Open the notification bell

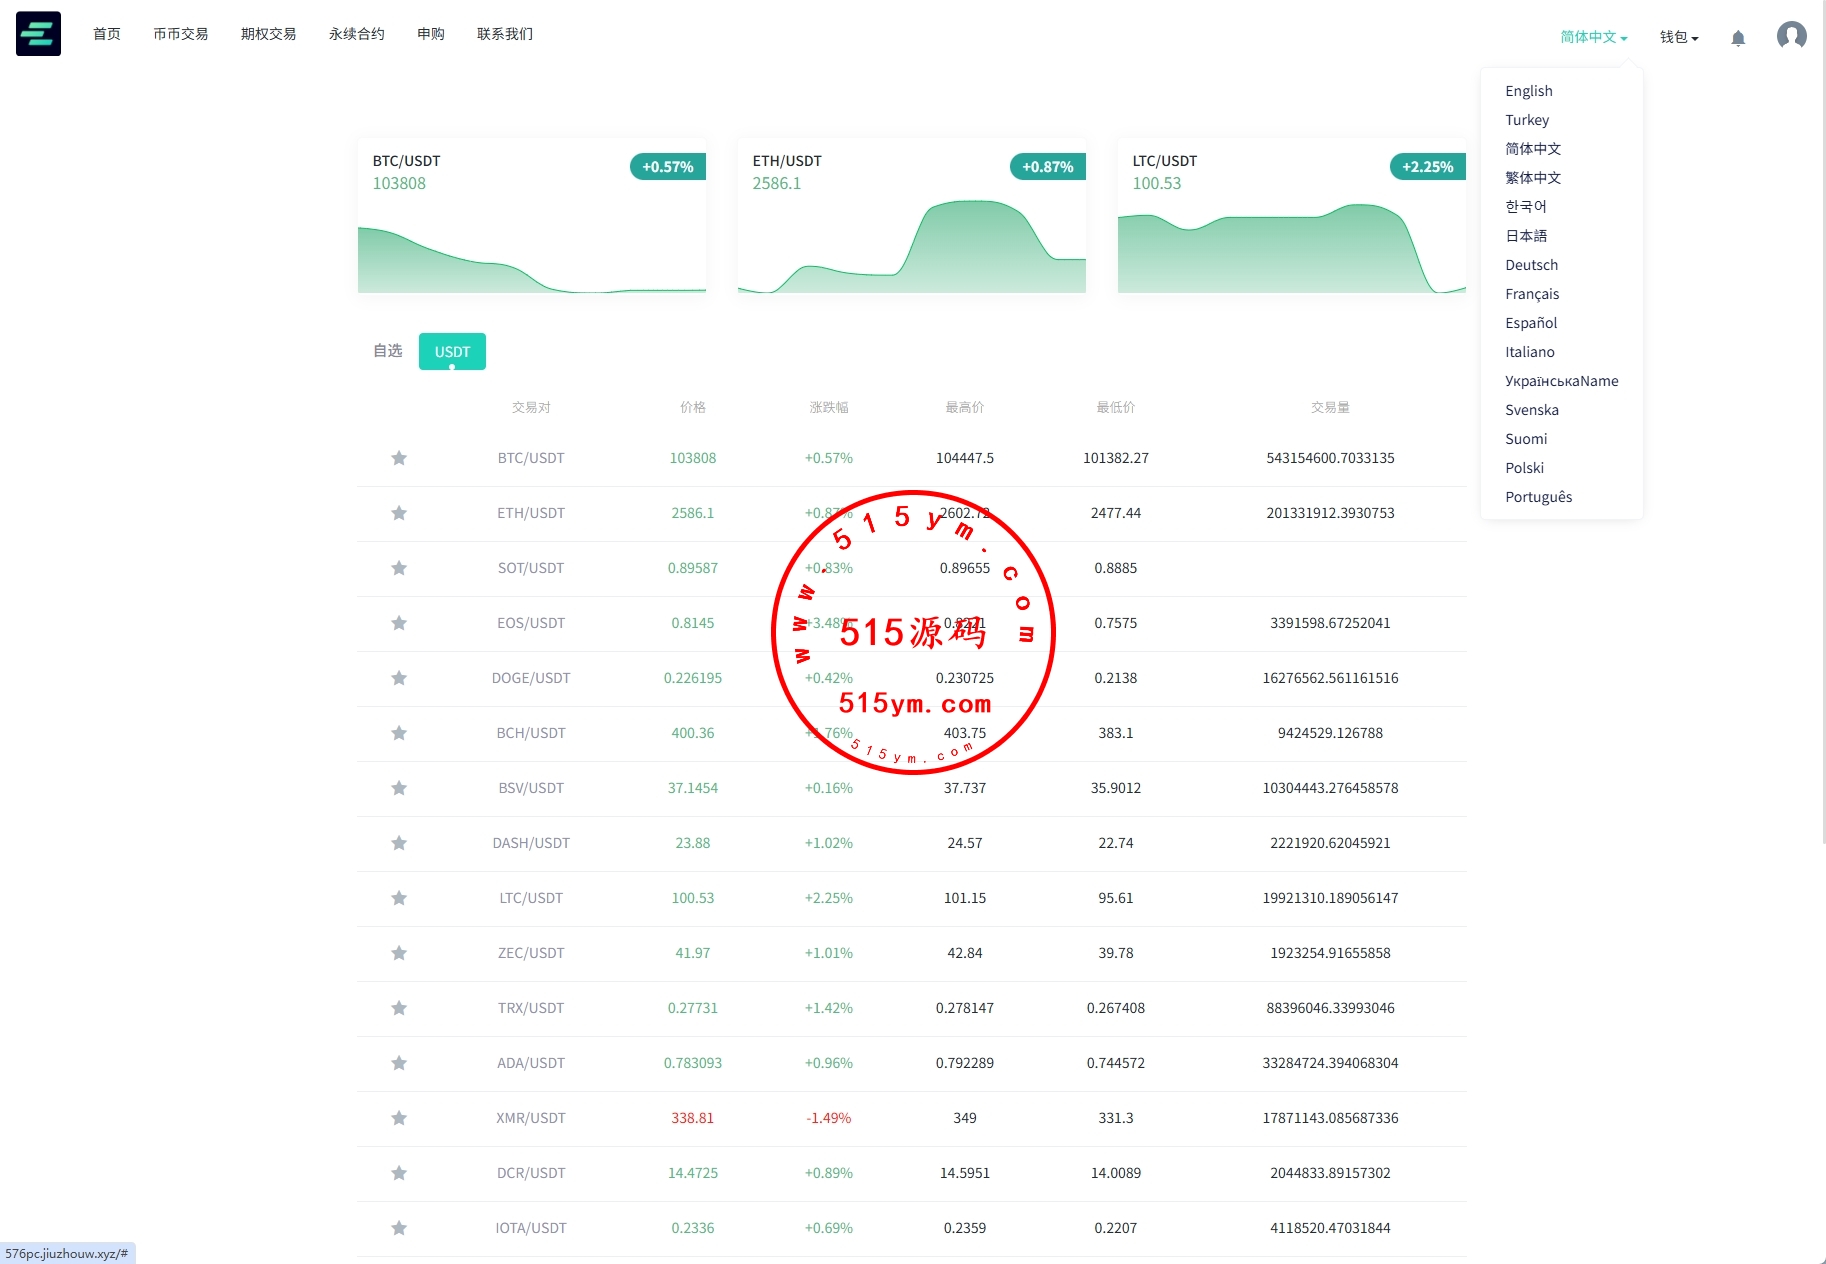[x=1738, y=38]
